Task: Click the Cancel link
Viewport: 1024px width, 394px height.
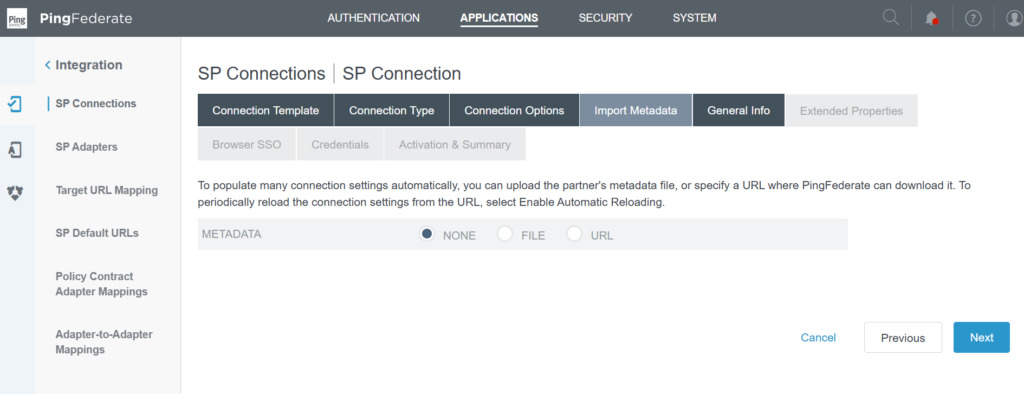Action: click(x=818, y=337)
